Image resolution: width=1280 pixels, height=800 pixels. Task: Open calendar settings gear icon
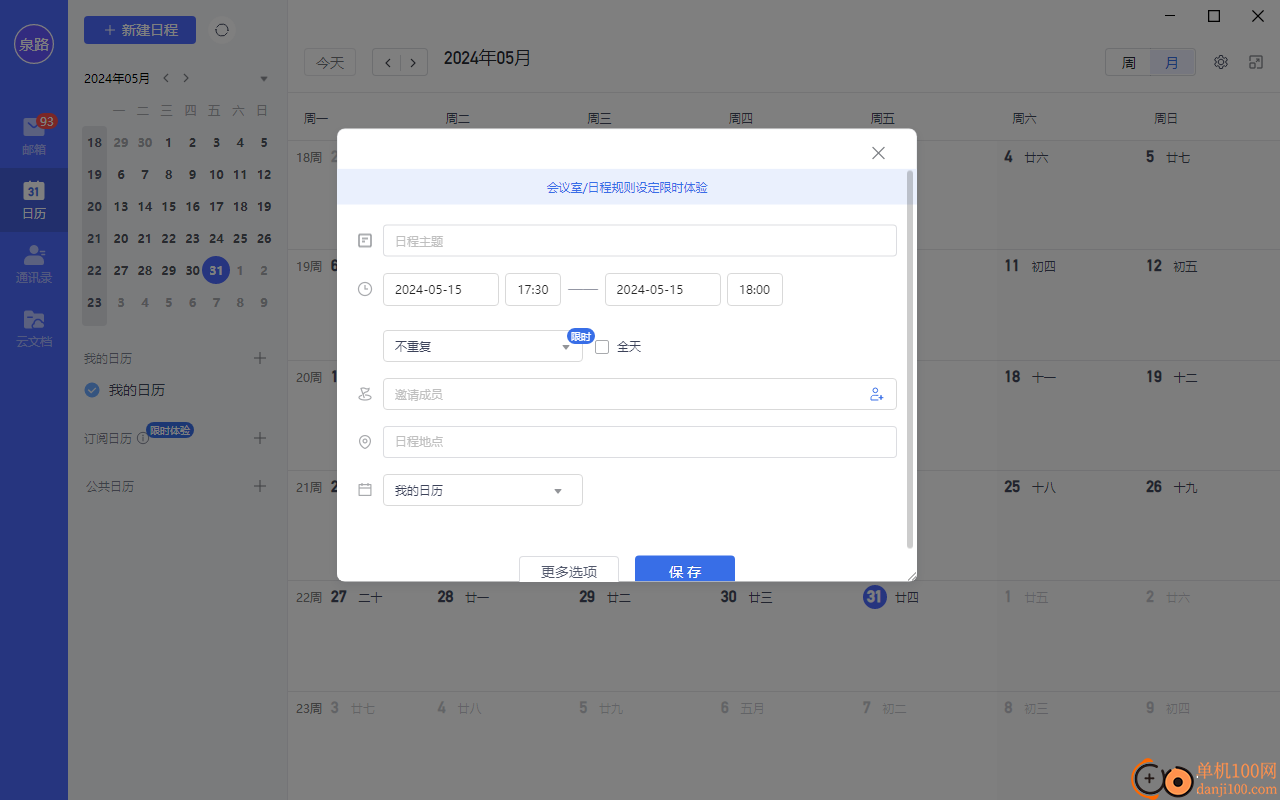tap(1221, 62)
